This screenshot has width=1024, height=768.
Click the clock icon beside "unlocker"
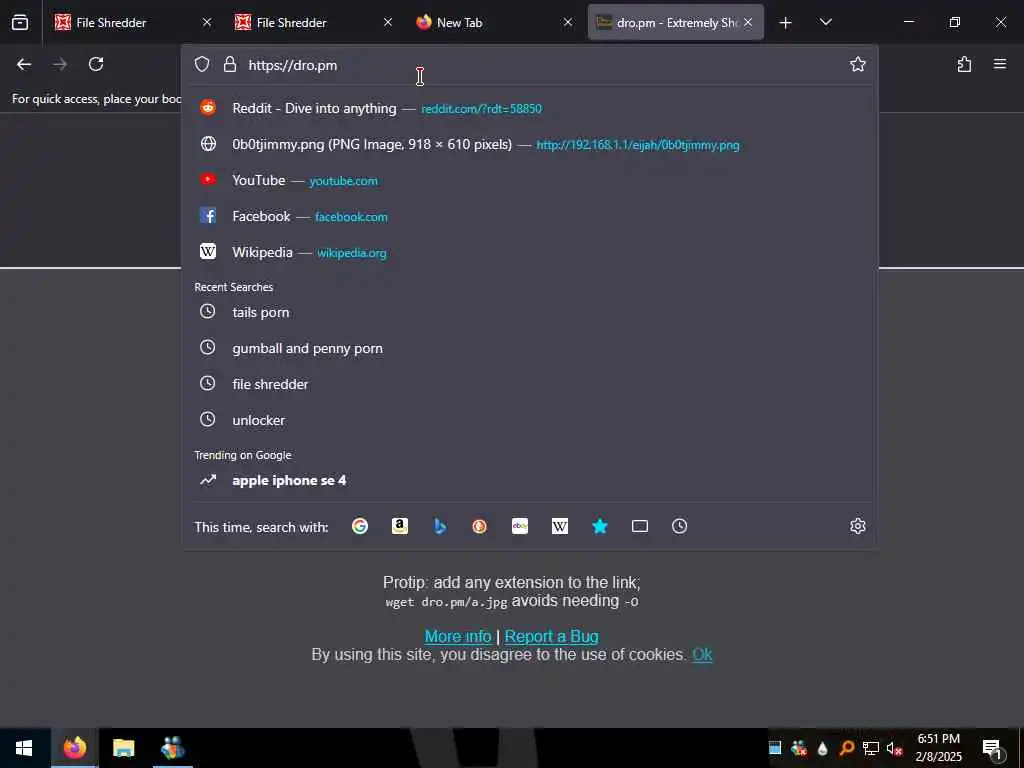pyautogui.click(x=208, y=419)
